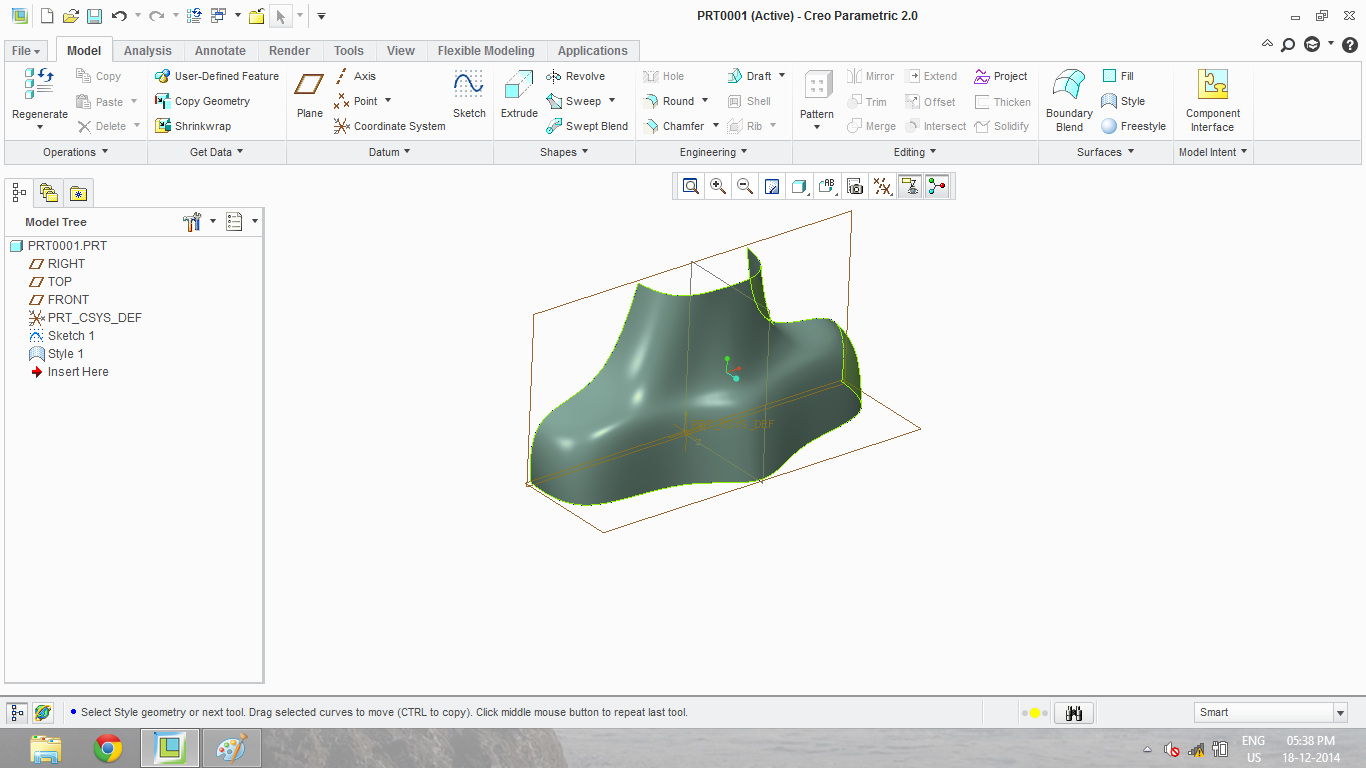This screenshot has width=1366, height=768.
Task: Open the Smart selection filter dropdown
Action: [1341, 713]
